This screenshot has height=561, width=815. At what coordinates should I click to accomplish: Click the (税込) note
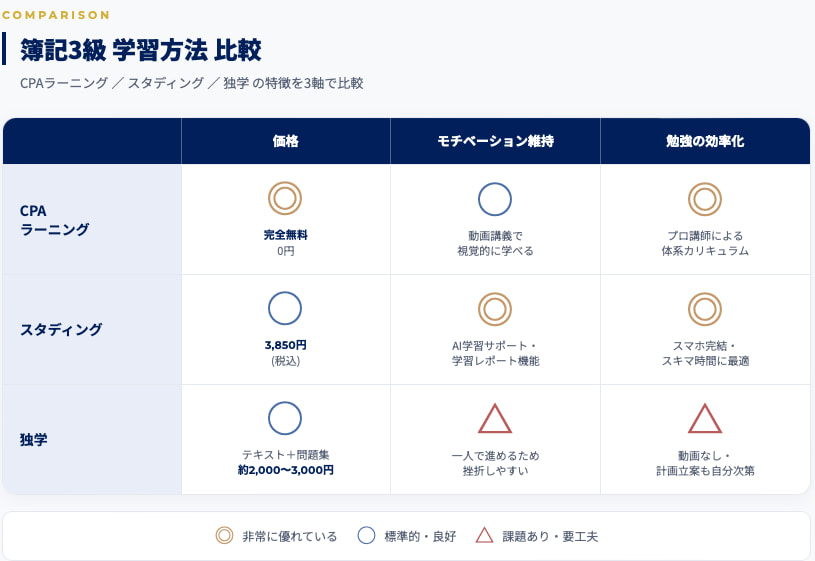(x=285, y=361)
